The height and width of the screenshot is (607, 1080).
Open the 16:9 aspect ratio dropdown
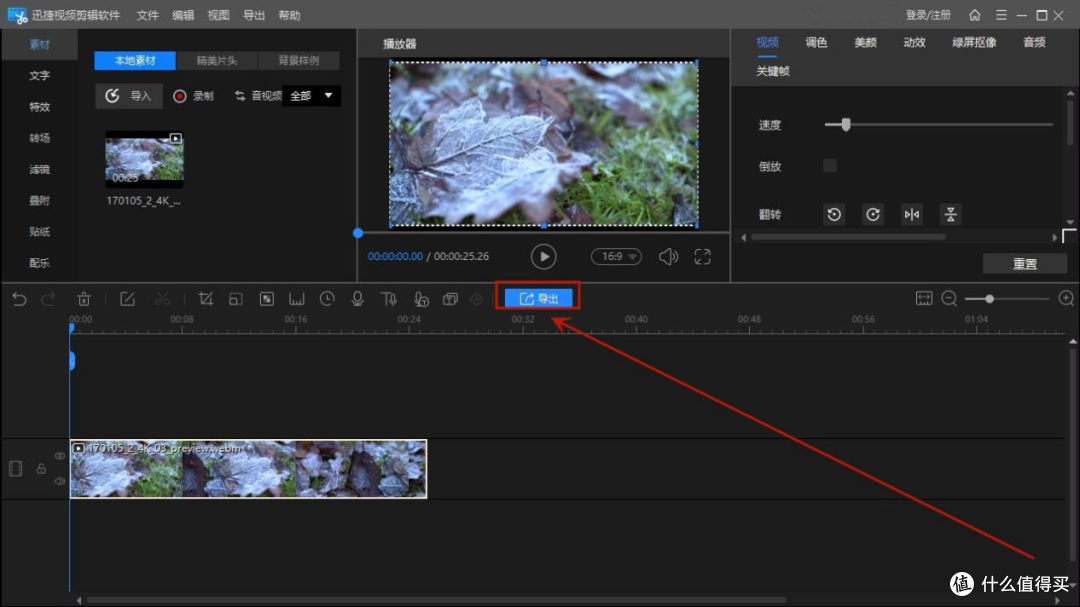pyautogui.click(x=616, y=256)
